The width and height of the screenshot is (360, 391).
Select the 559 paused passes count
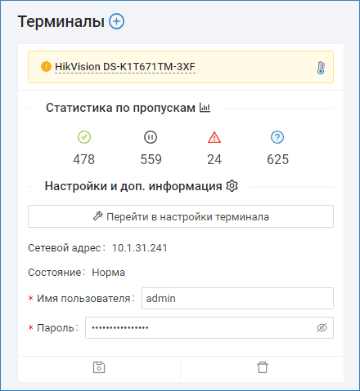tap(151, 159)
